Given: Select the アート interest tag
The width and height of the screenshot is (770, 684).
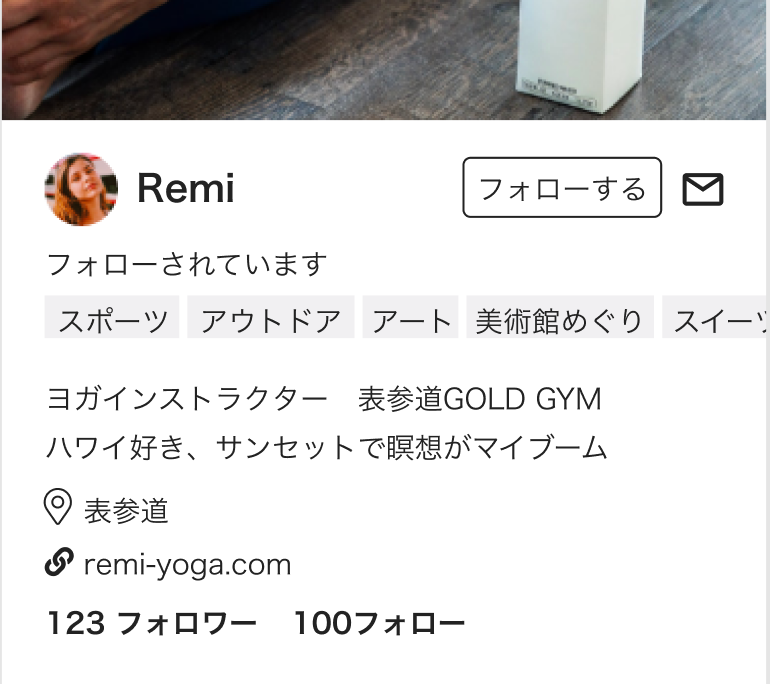Looking at the screenshot, I should click(411, 317).
